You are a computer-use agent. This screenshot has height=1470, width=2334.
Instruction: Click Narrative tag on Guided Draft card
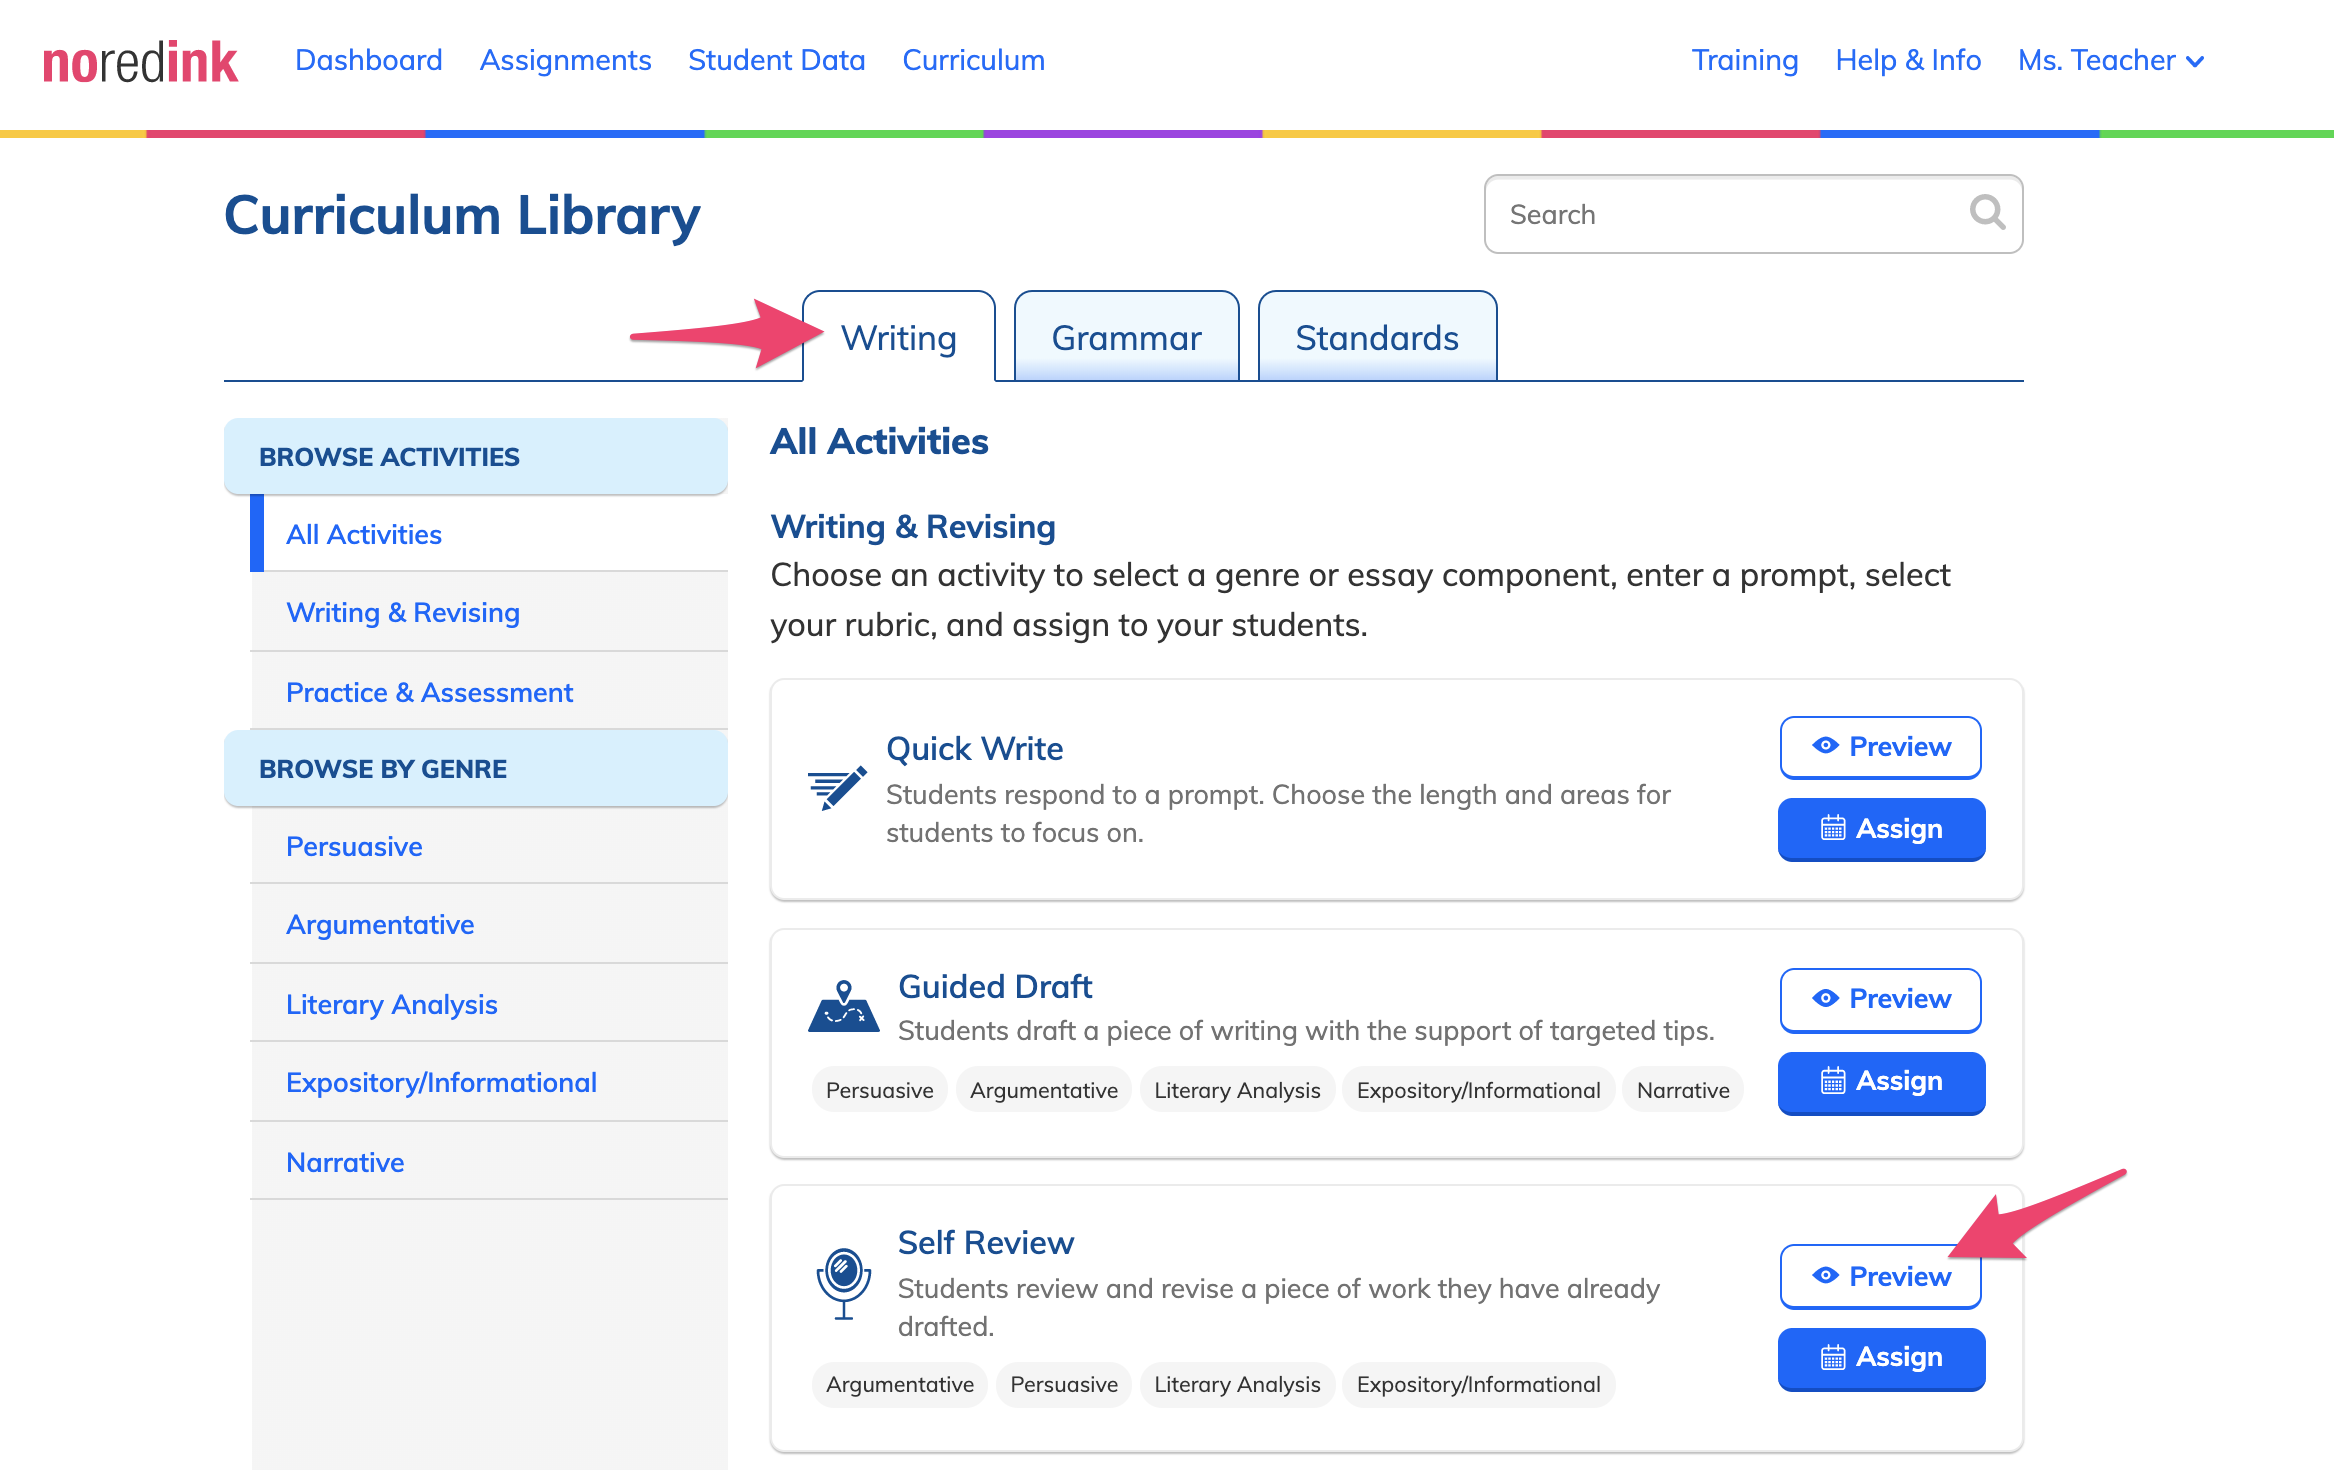tap(1683, 1090)
